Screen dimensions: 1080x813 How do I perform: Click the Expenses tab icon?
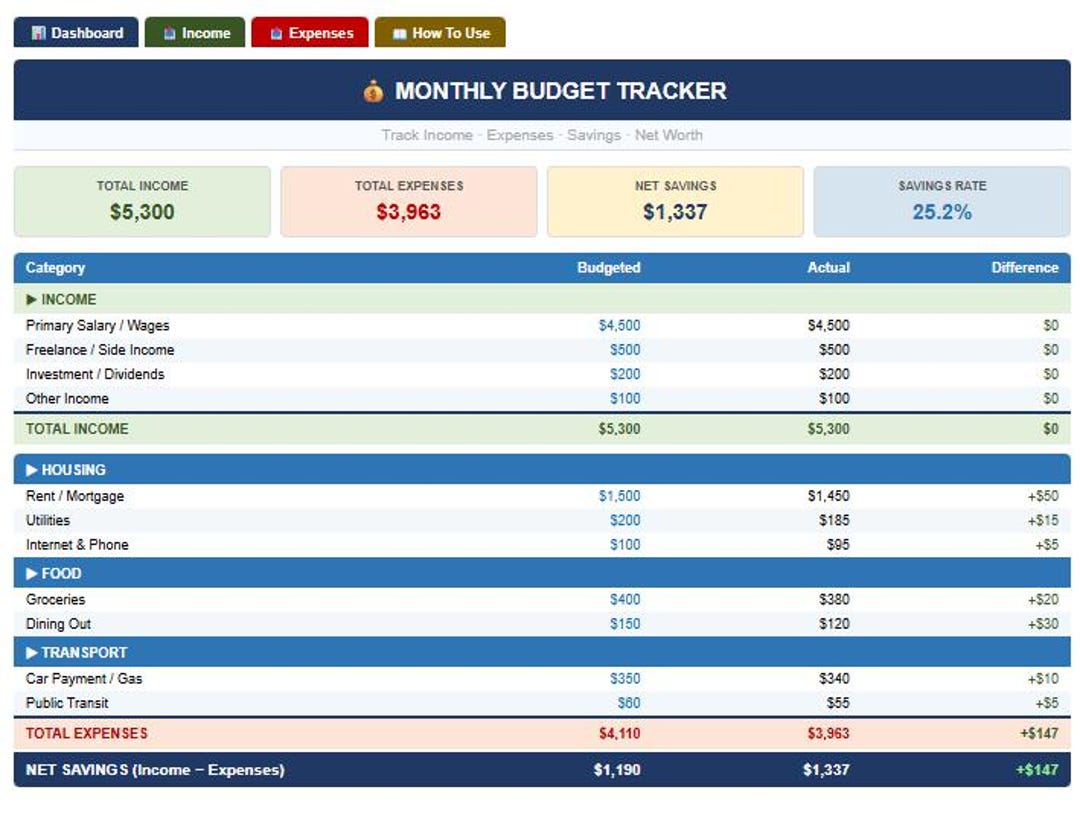(276, 33)
